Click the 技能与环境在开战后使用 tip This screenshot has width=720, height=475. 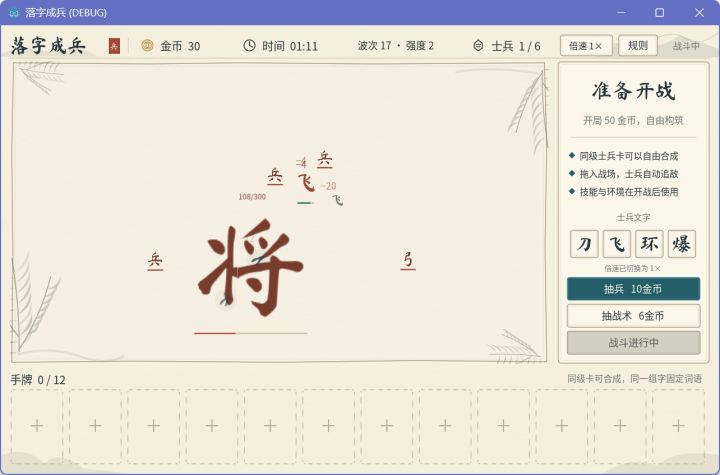pyautogui.click(x=629, y=192)
